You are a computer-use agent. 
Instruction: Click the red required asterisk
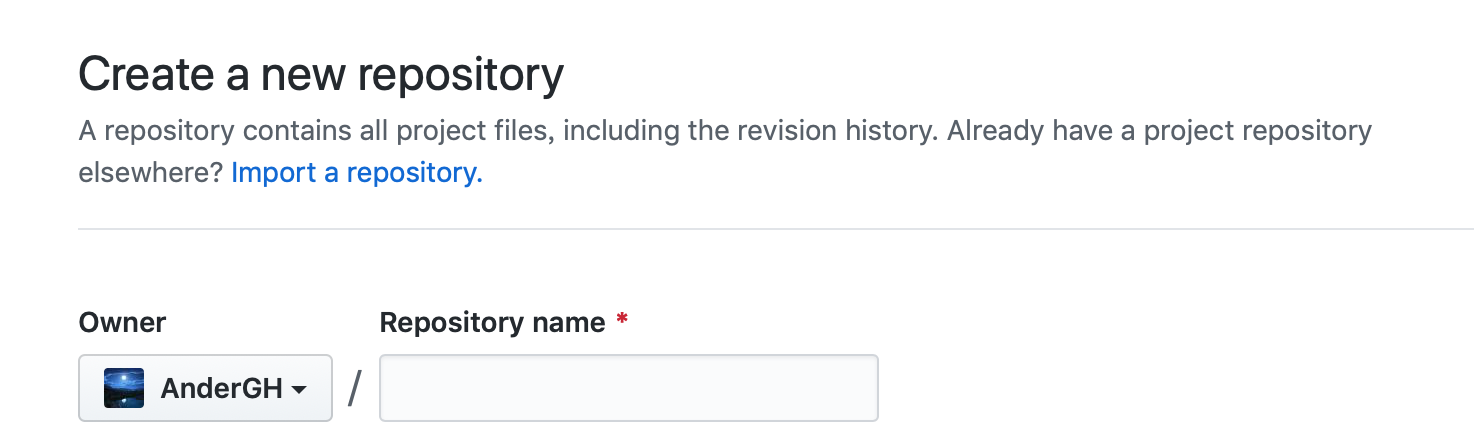(622, 320)
